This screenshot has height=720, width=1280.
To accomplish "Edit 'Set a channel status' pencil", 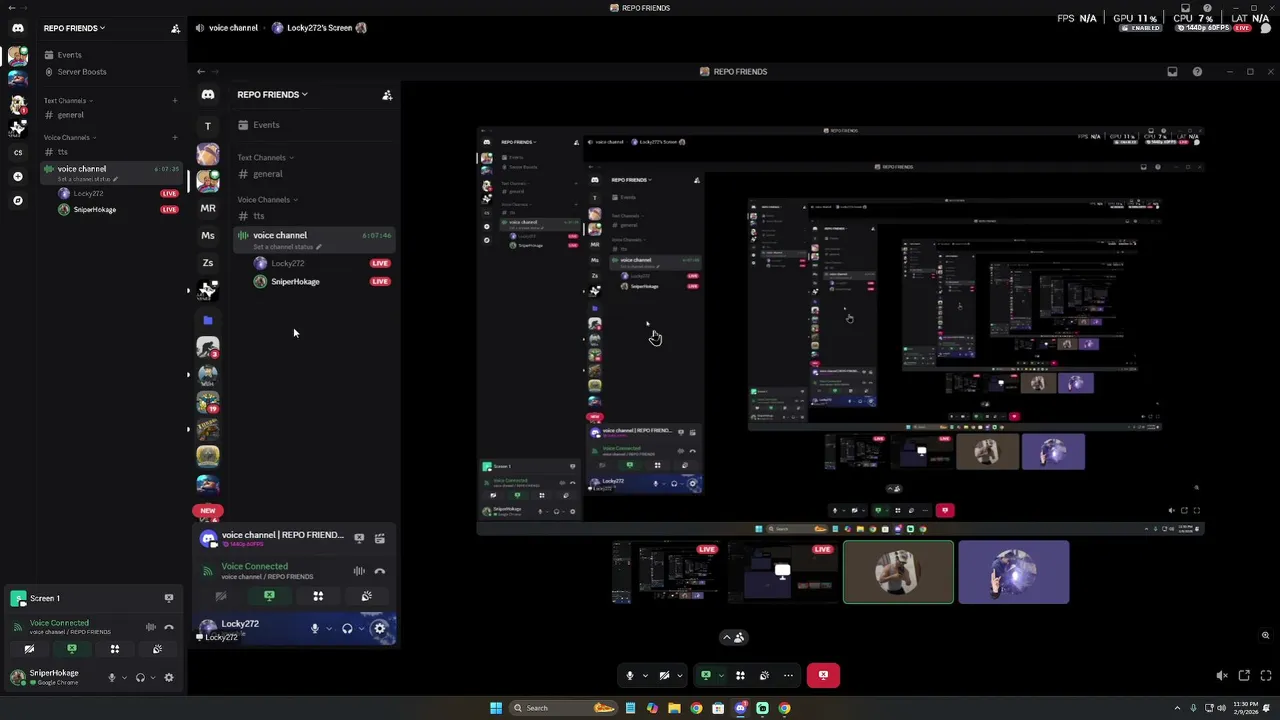I will point(115,179).
